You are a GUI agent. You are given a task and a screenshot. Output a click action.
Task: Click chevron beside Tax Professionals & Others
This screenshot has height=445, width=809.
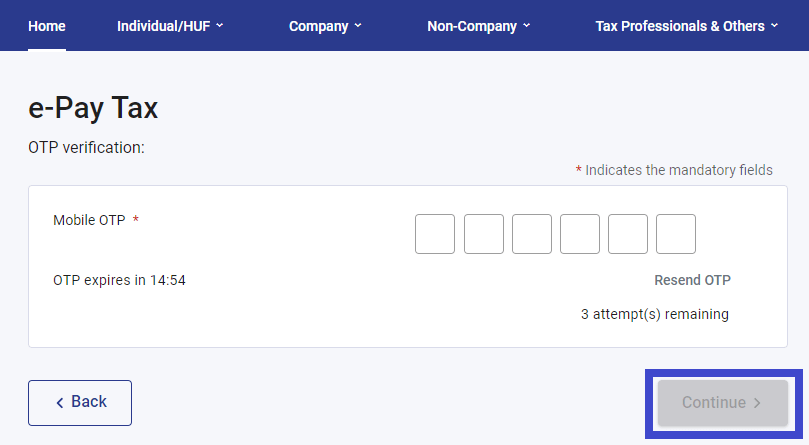tap(774, 26)
